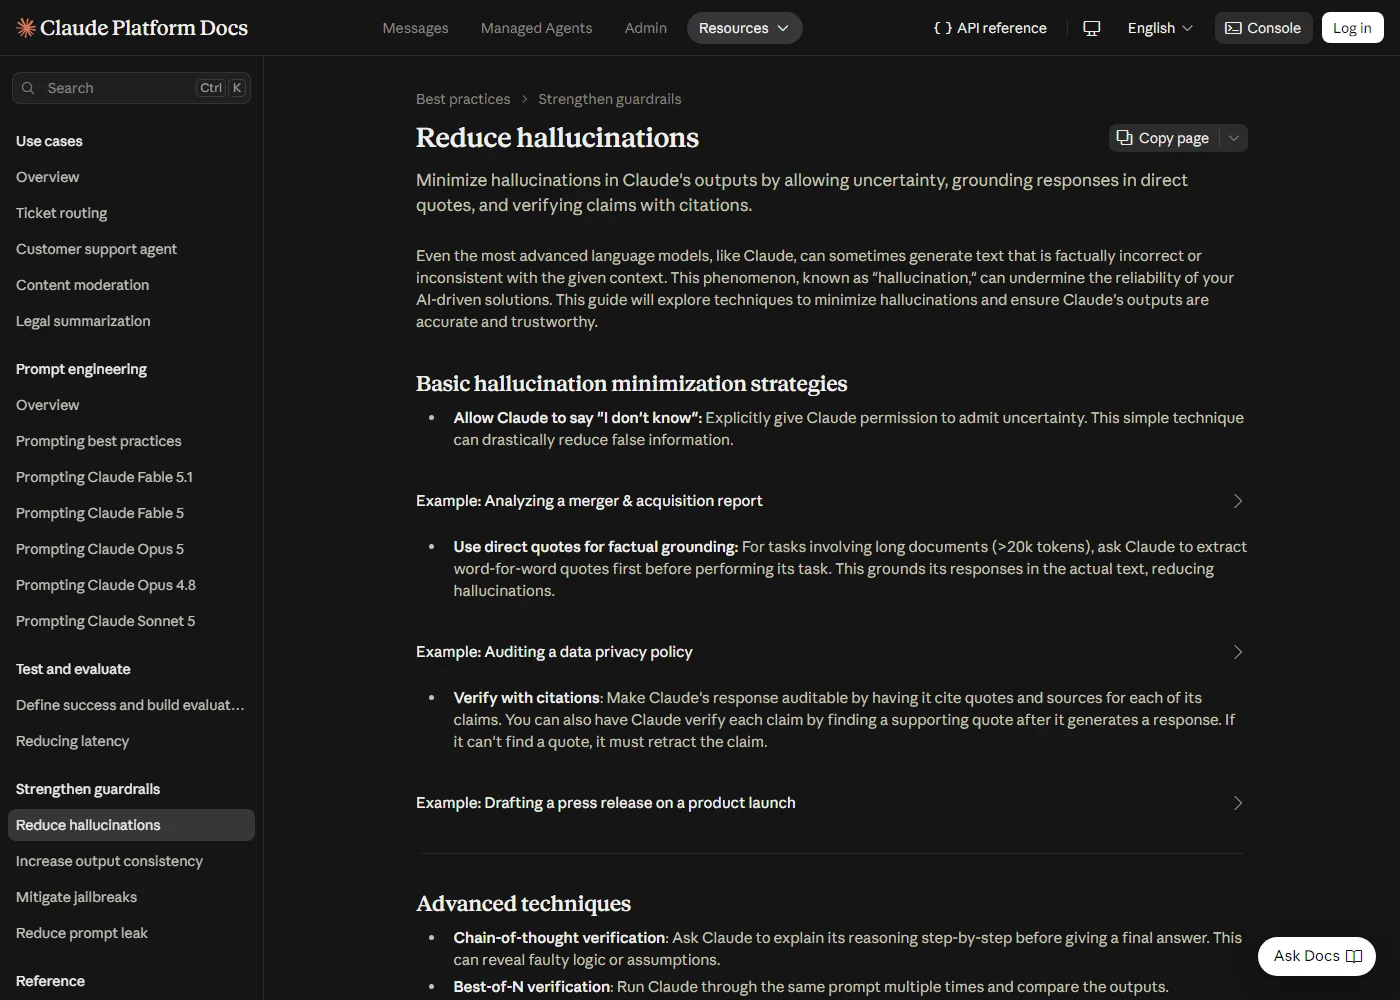Click the Basic hallucination minimization strategies heading

tap(631, 384)
